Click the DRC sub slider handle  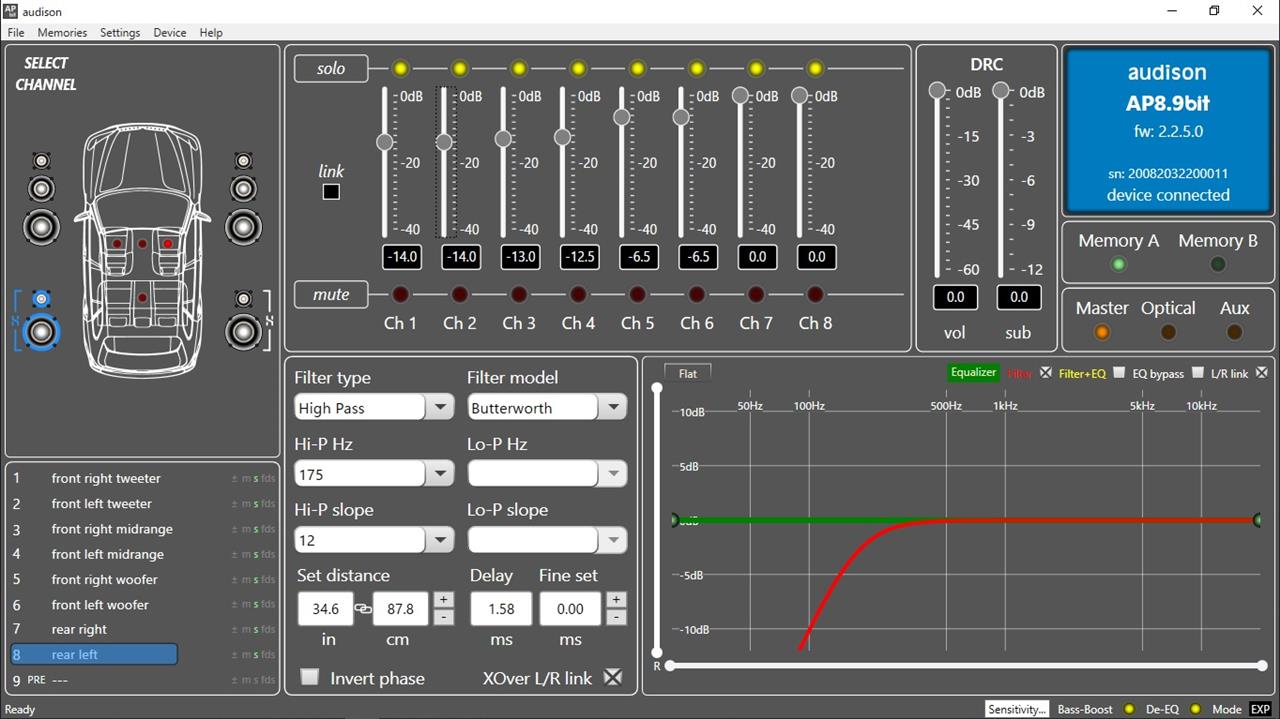pos(1000,91)
